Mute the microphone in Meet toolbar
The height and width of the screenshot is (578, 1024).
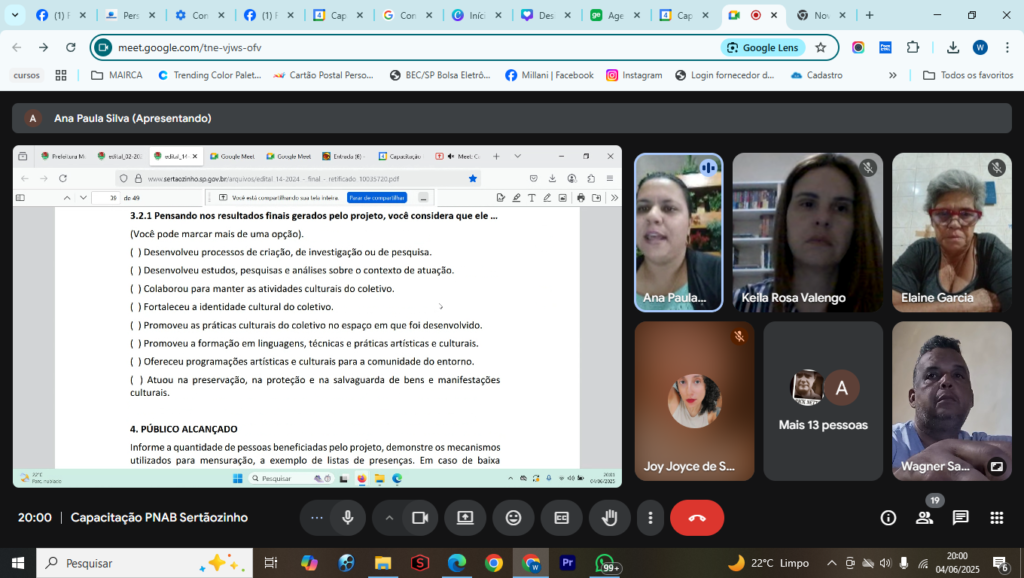(x=348, y=517)
